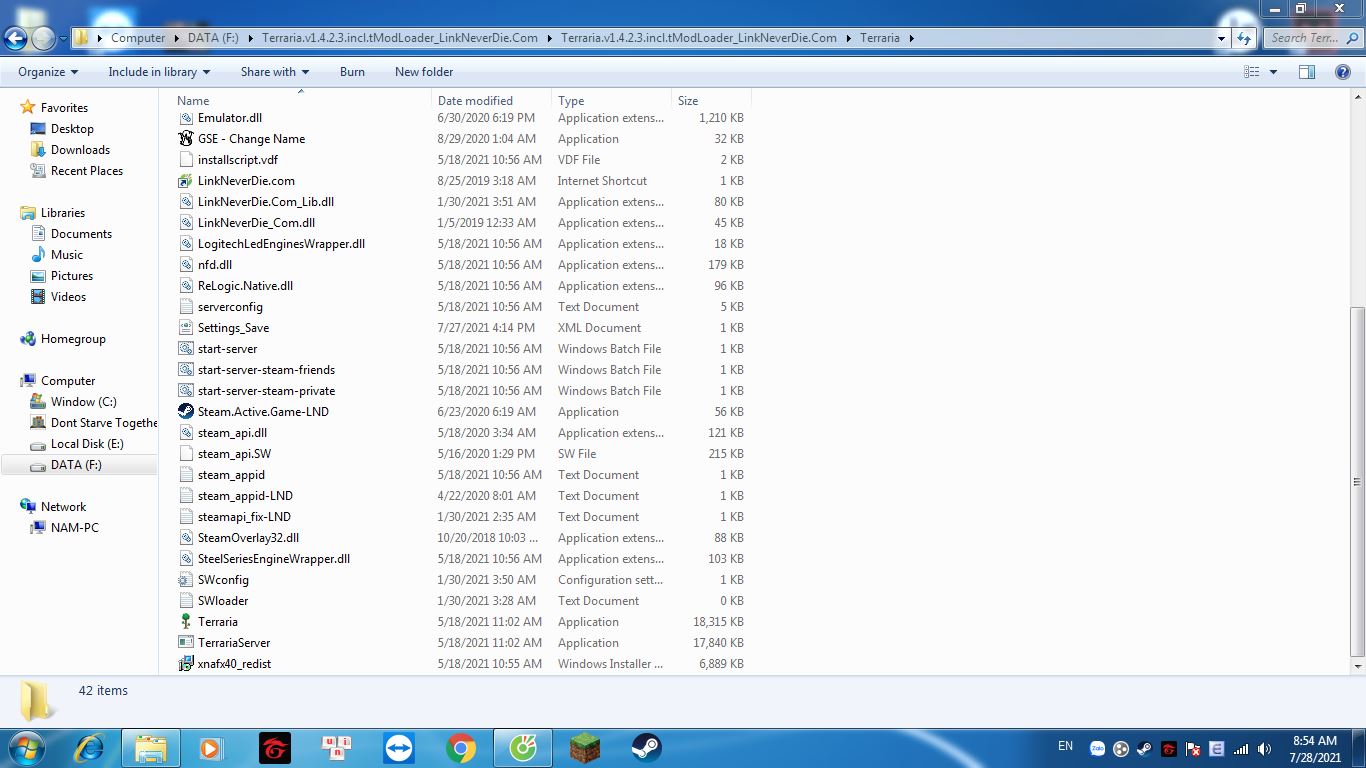The width and height of the screenshot is (1366, 768).
Task: Open the Share with dropdown
Action: [274, 72]
